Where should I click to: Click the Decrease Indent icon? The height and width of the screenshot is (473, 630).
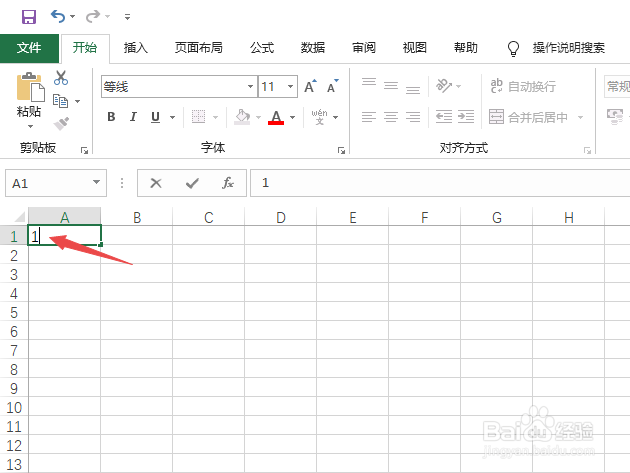coord(444,117)
